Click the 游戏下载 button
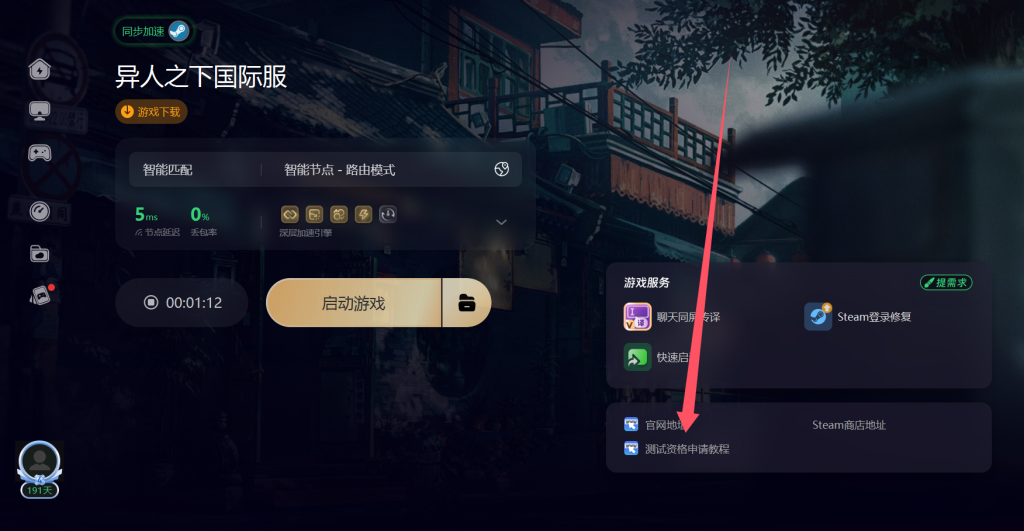The height and width of the screenshot is (531, 1024). point(152,112)
